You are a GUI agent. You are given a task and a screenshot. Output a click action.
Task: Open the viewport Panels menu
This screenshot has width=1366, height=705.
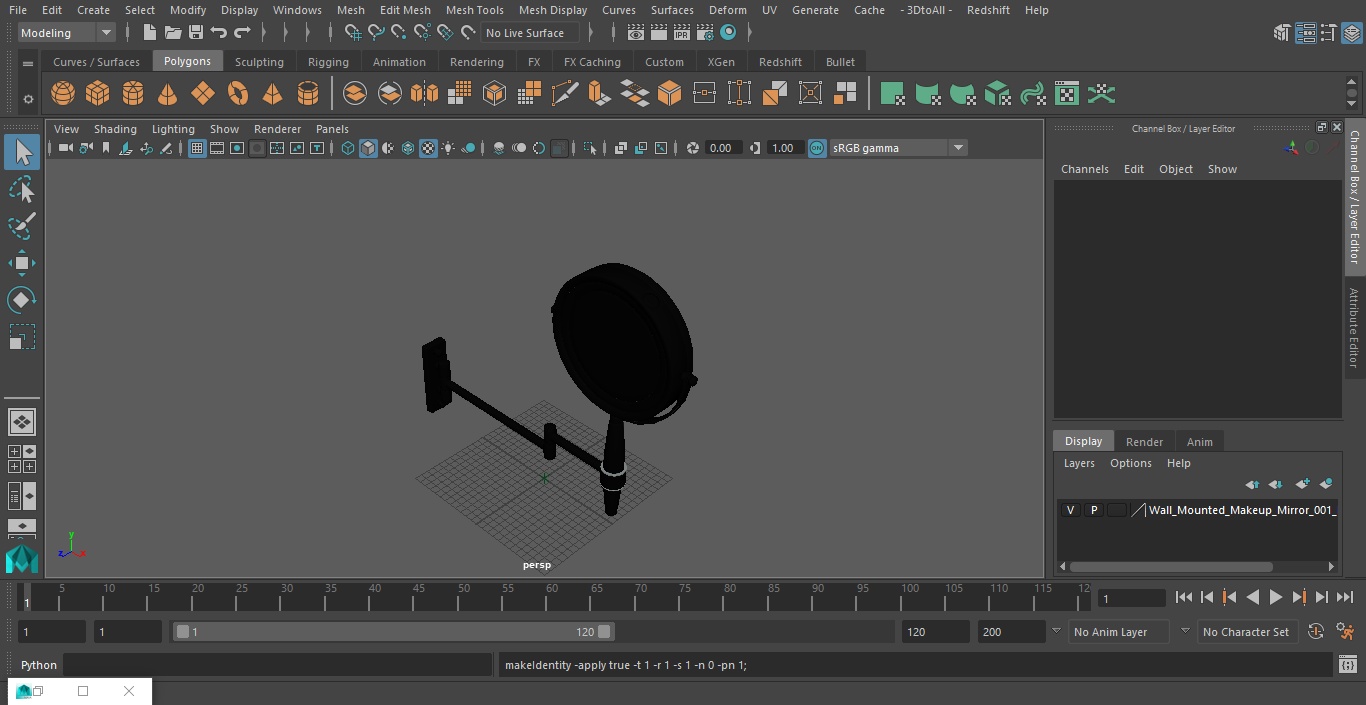332,129
